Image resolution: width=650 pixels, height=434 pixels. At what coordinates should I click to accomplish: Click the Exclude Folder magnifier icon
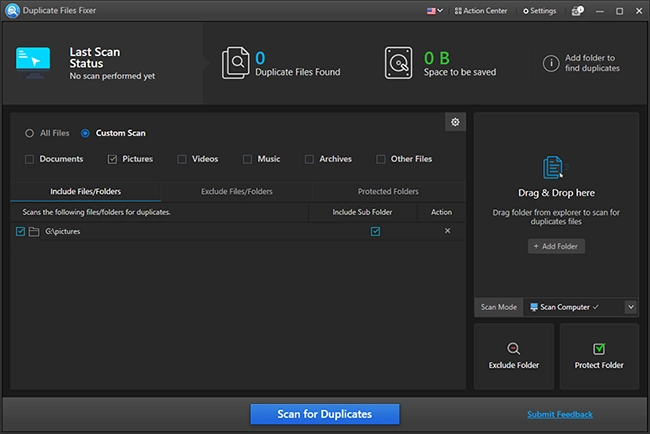pyautogui.click(x=513, y=349)
